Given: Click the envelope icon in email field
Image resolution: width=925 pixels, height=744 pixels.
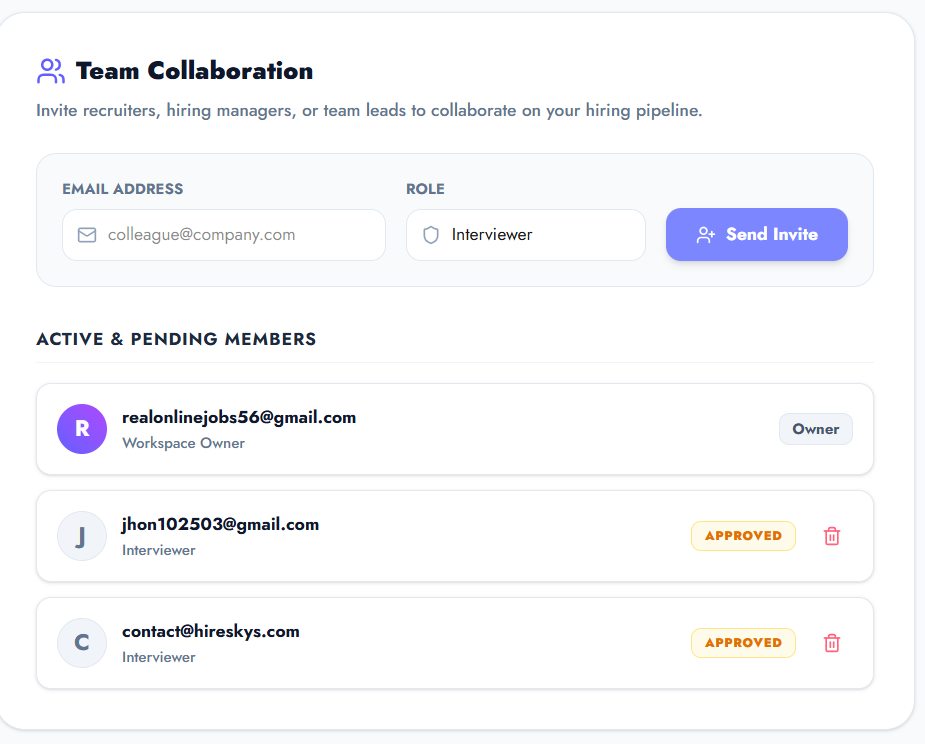Looking at the screenshot, I should pos(87,235).
